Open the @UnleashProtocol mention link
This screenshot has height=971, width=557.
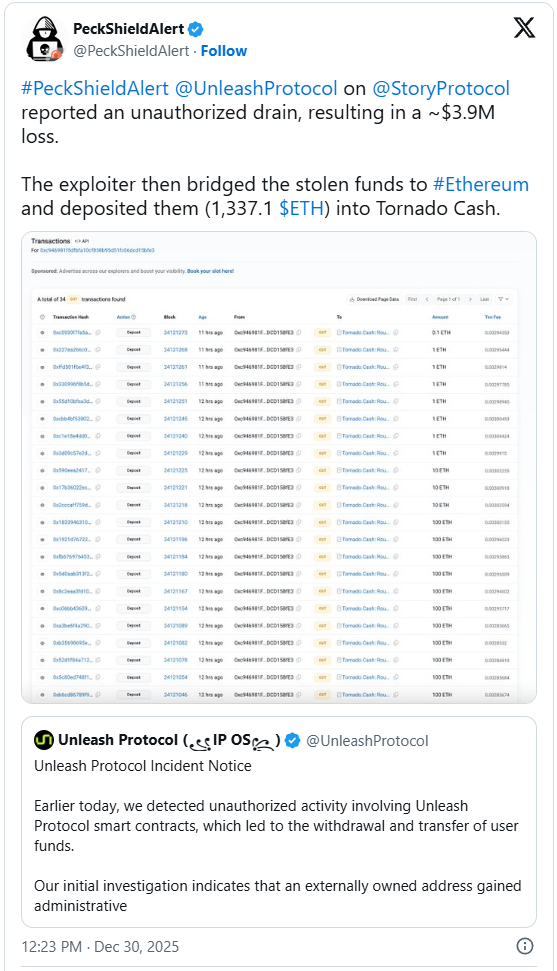click(x=257, y=89)
